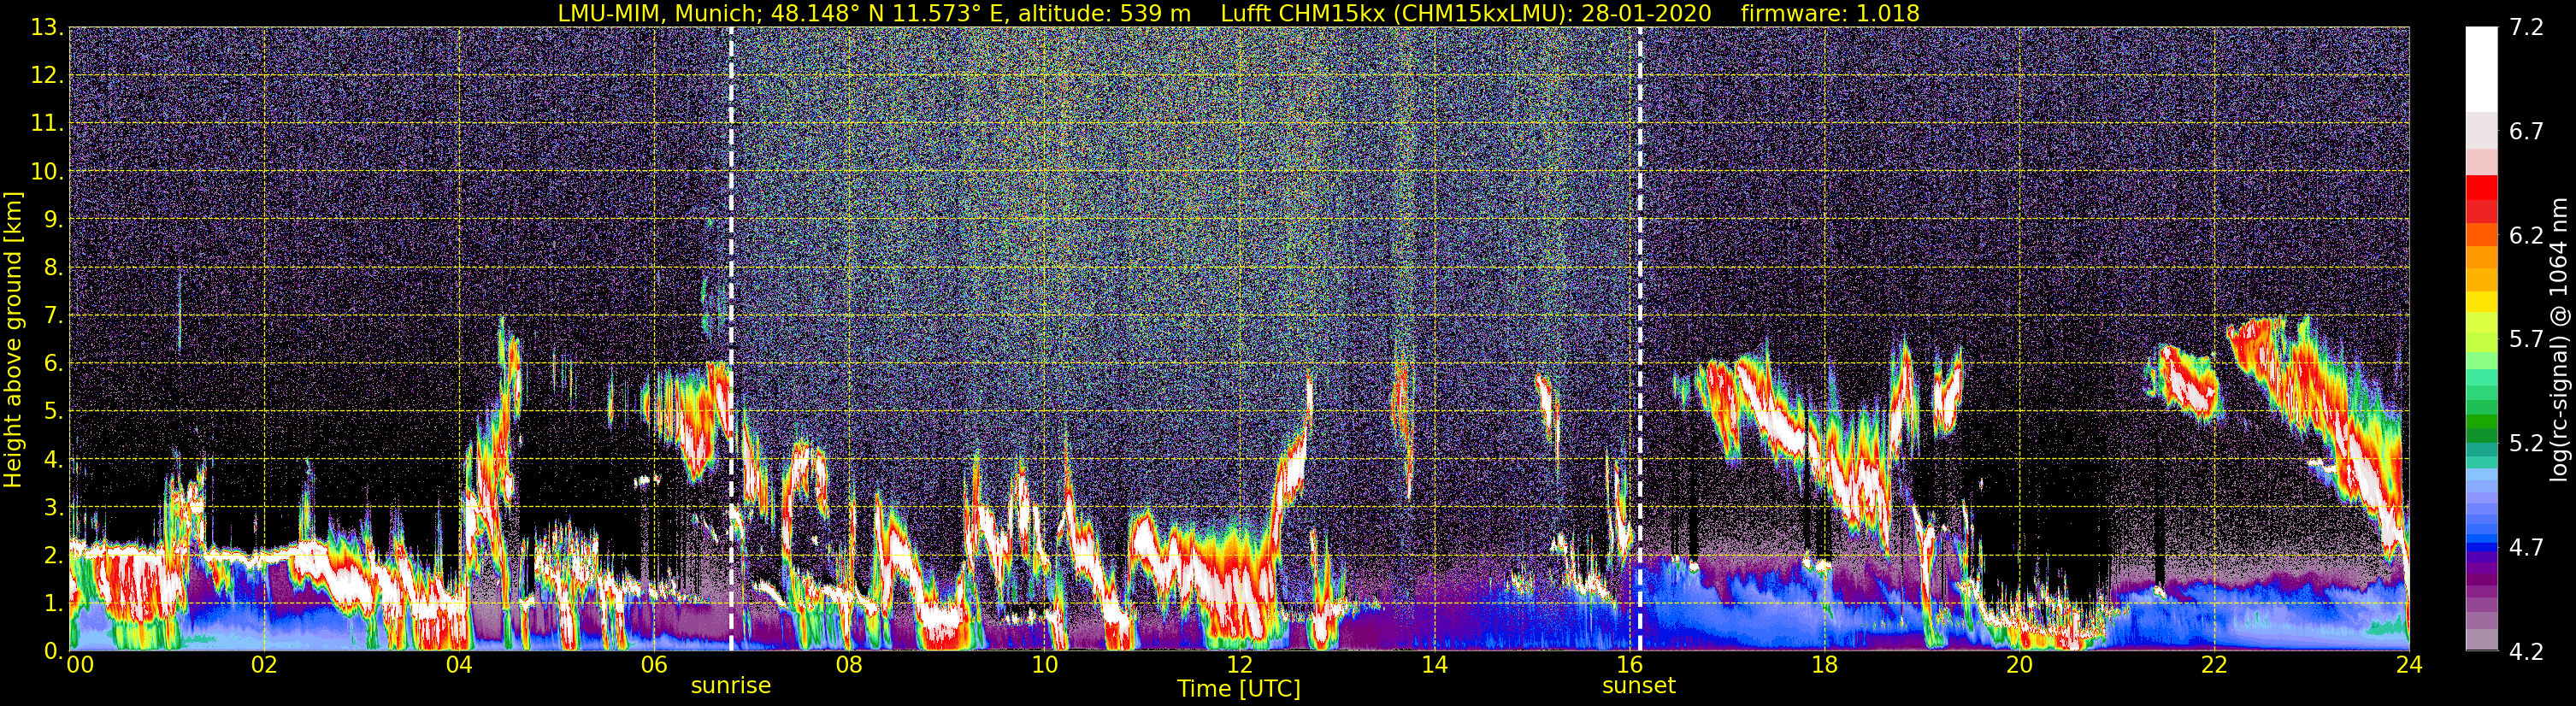2576x706 pixels.
Task: Click the sunset dashed vertical marker line
Action: [1640, 339]
